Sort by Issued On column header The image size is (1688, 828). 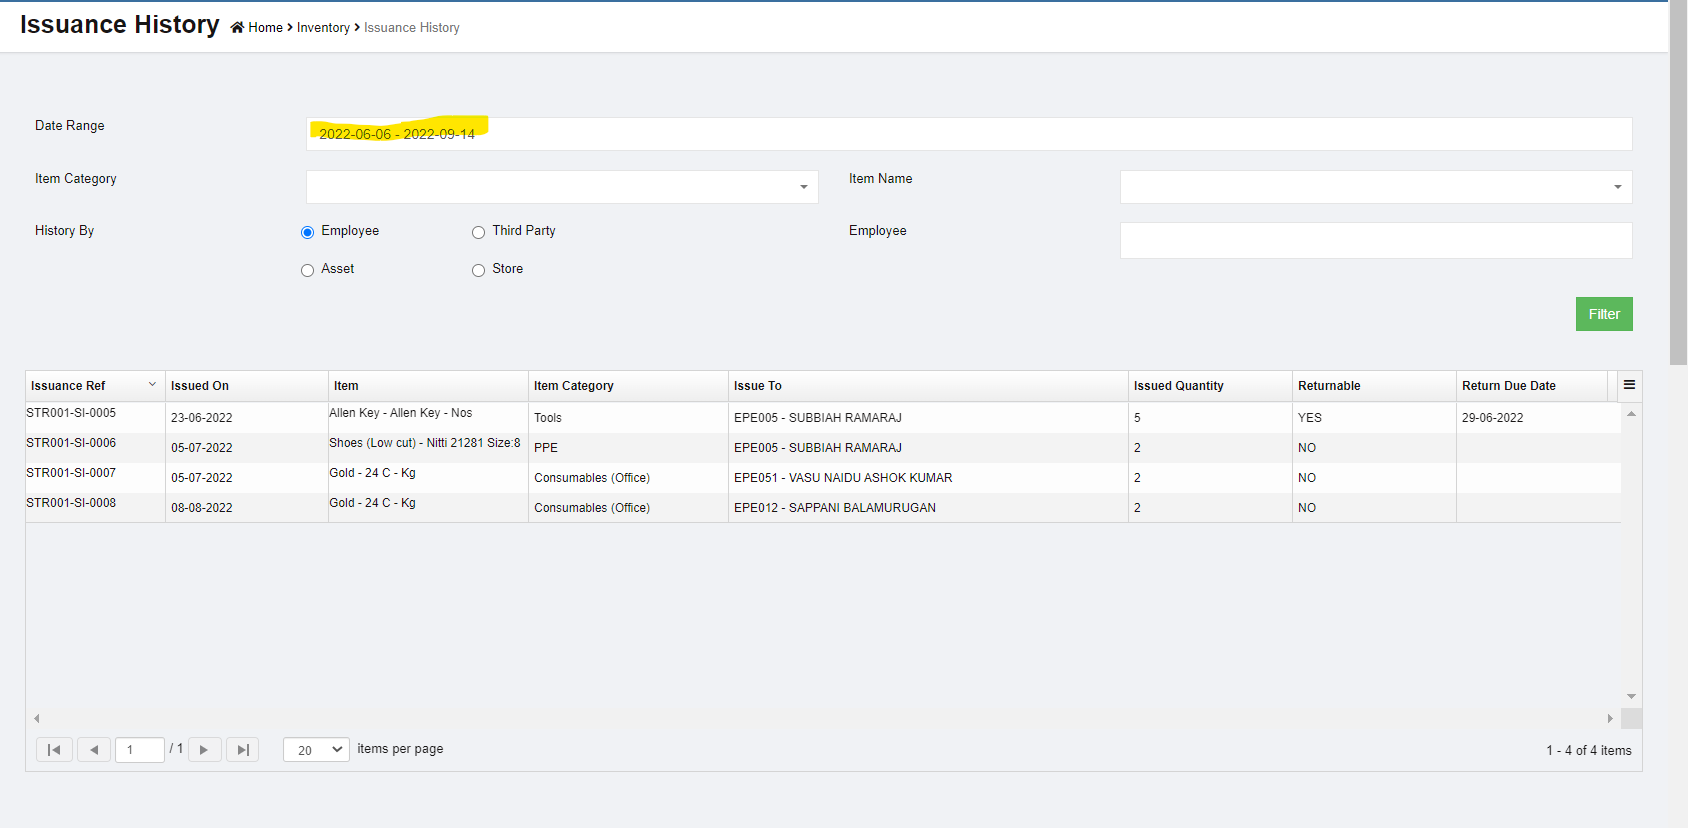[200, 386]
